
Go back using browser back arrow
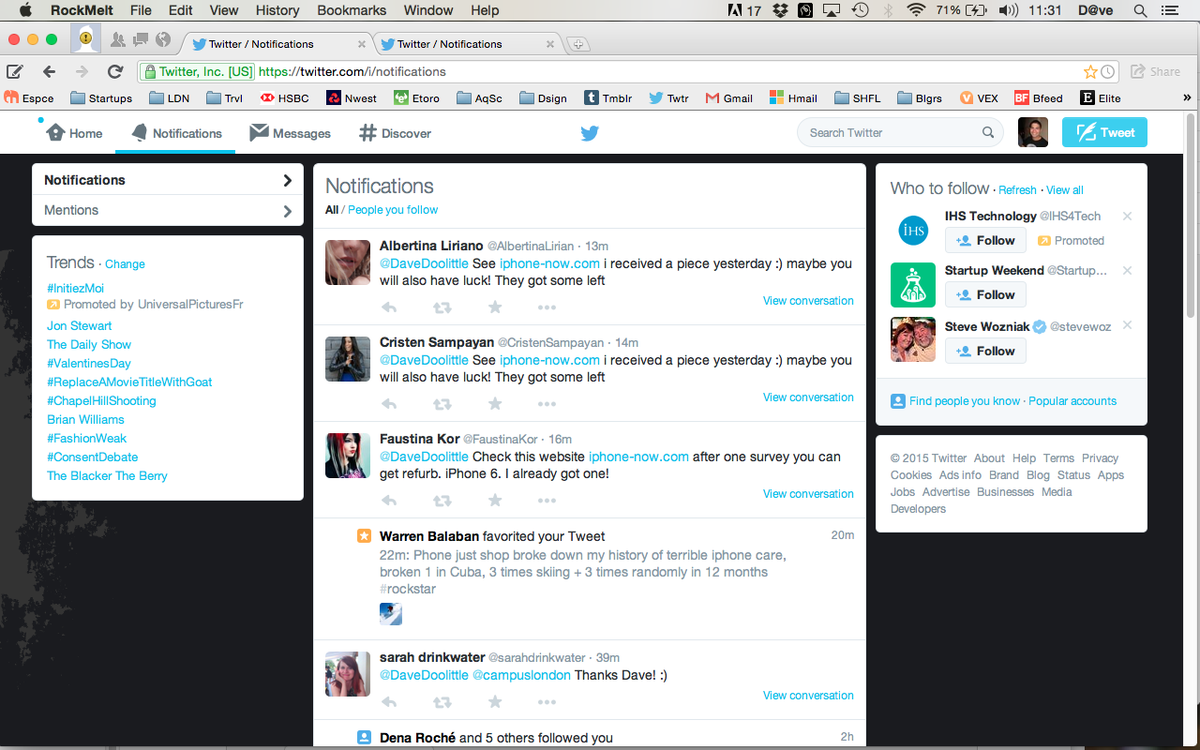point(49,71)
